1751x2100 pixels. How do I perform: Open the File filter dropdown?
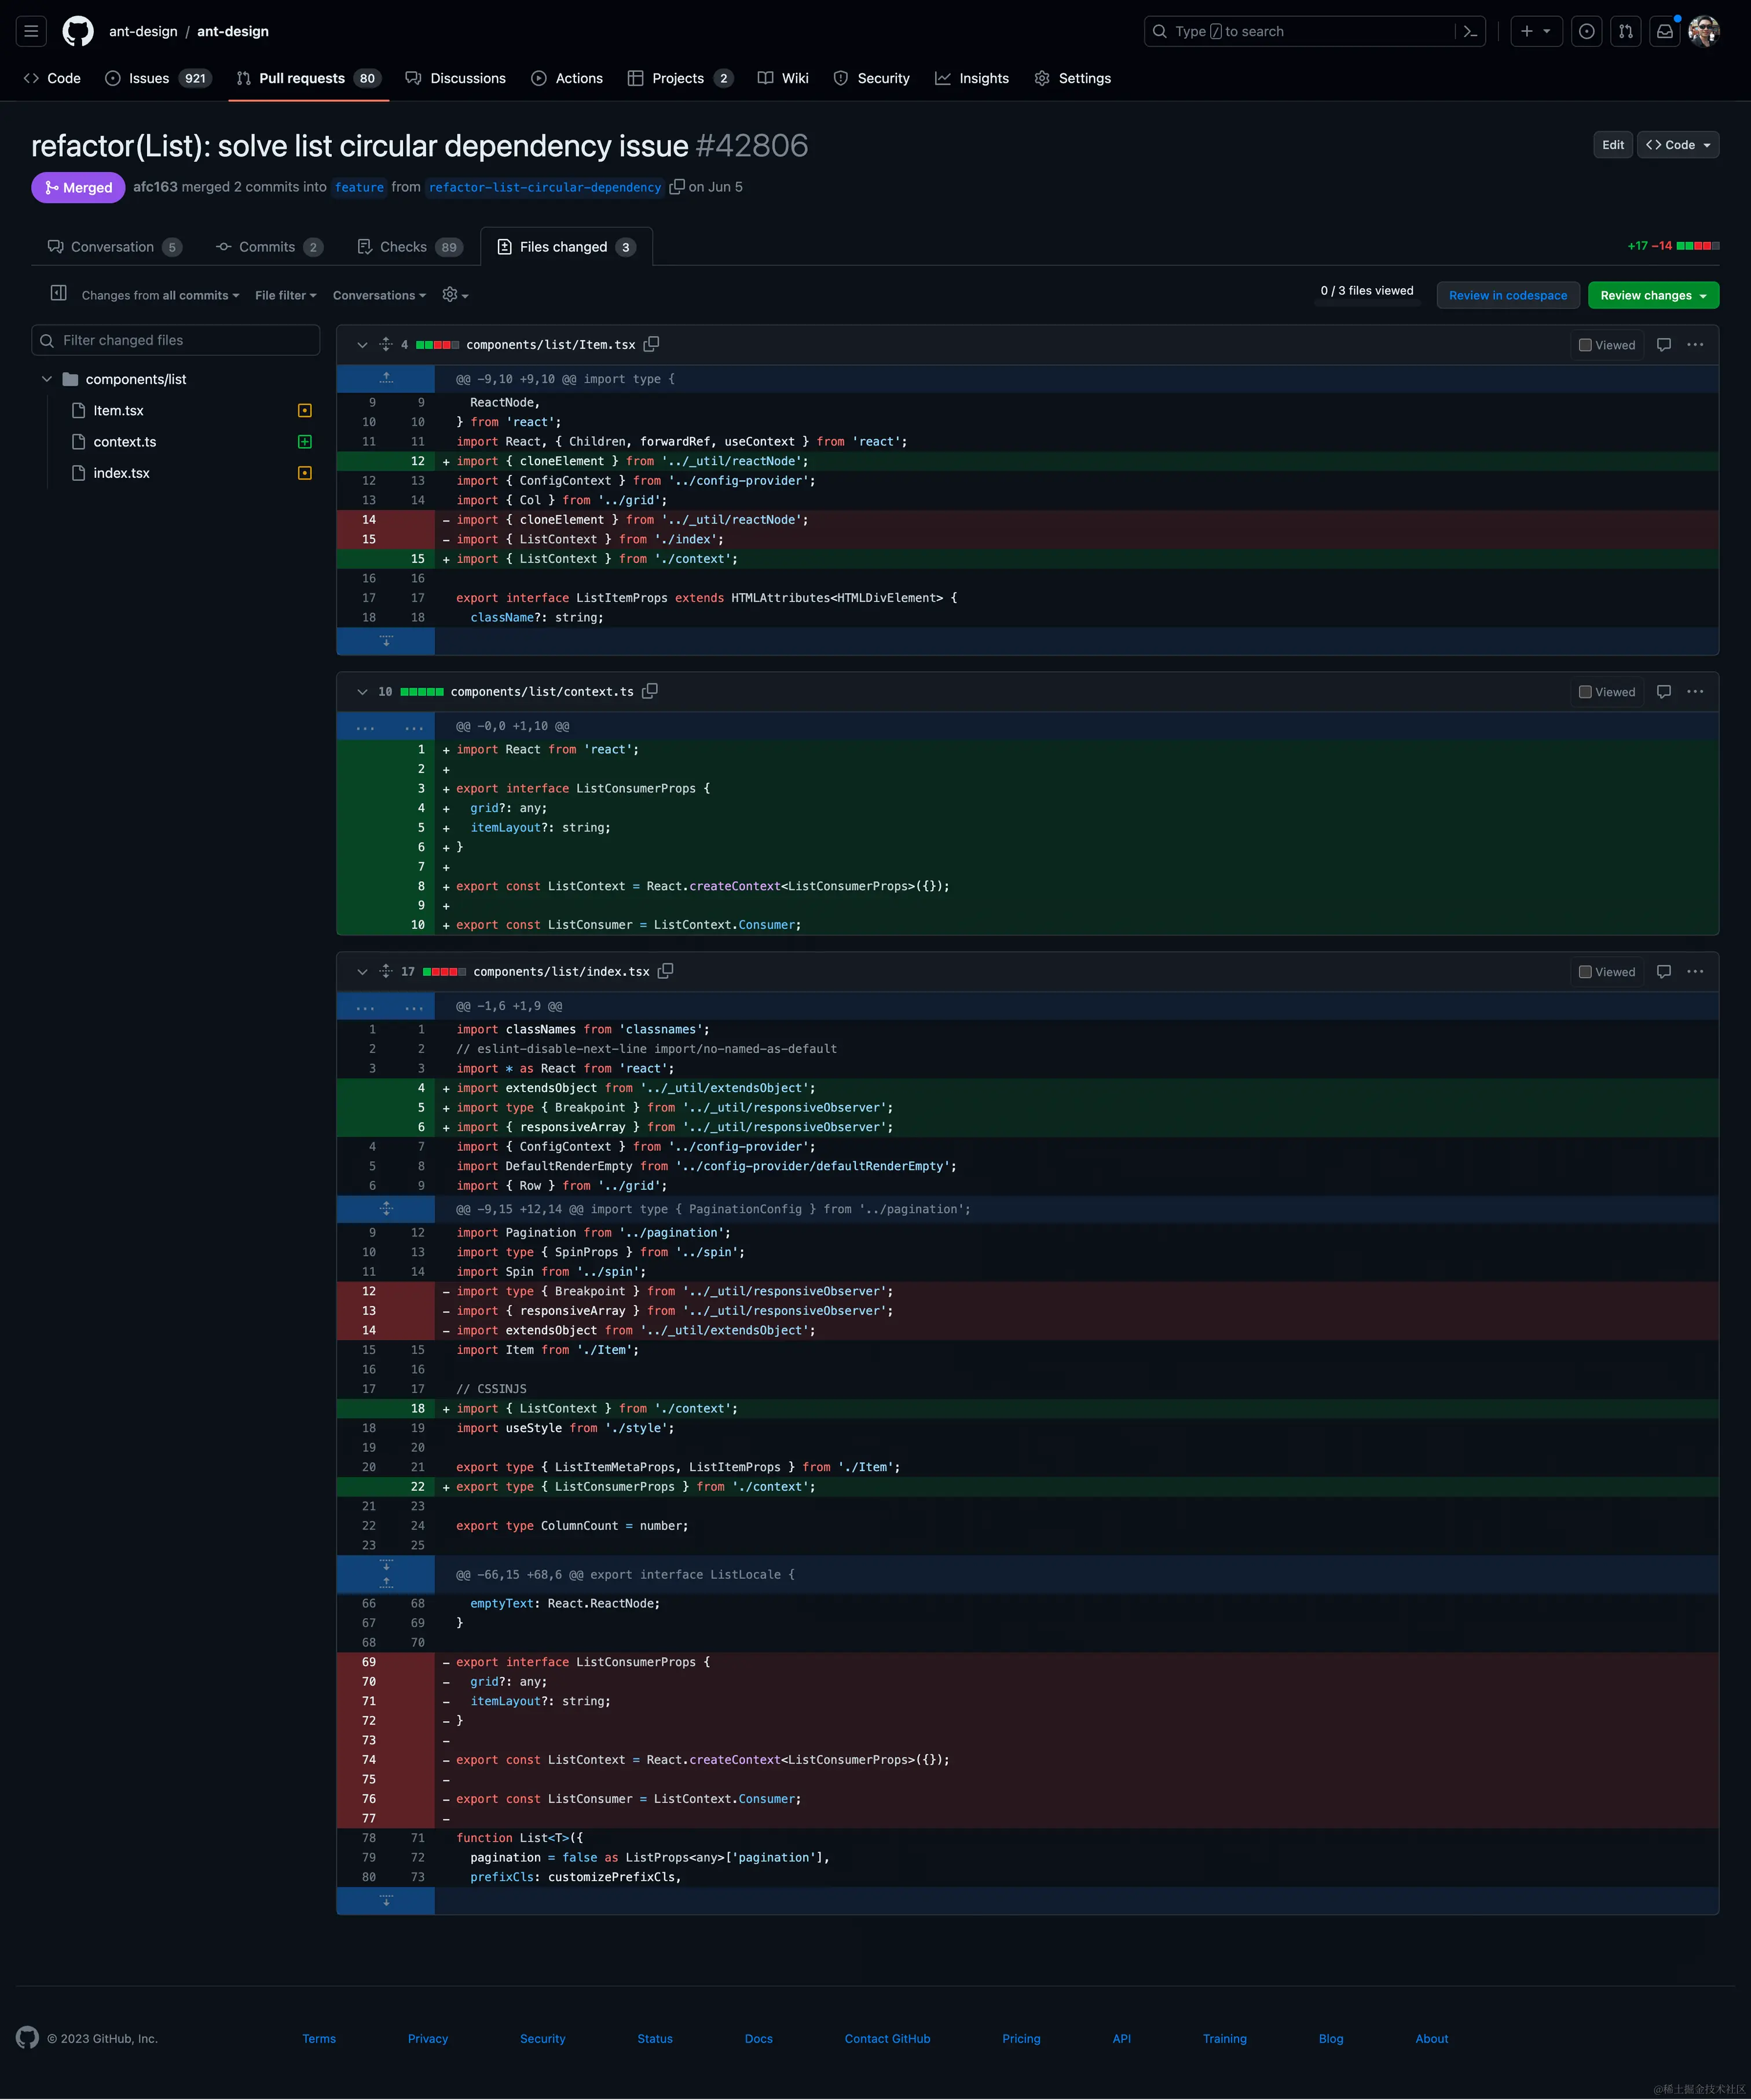tap(285, 295)
